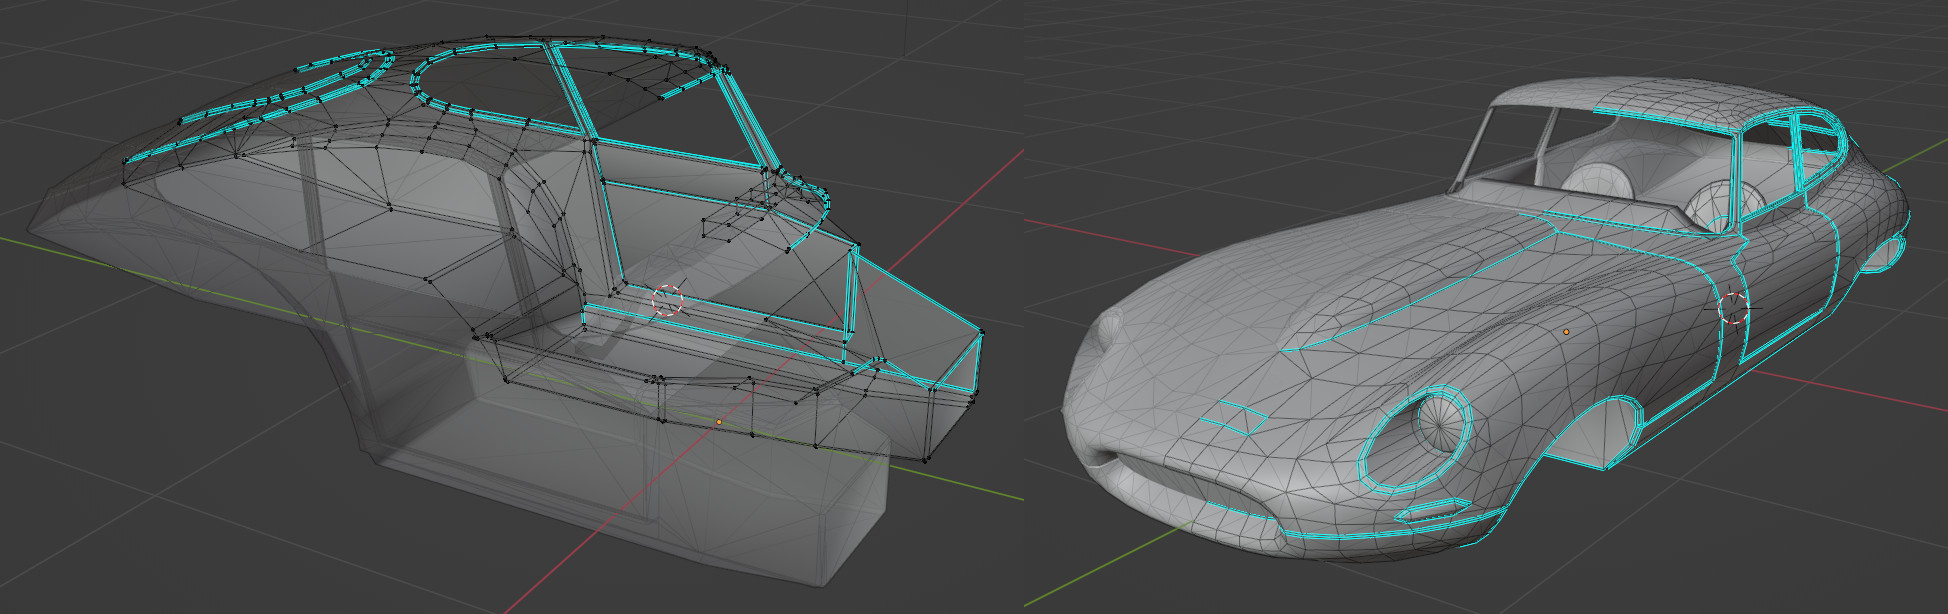This screenshot has width=1948, height=614.
Task: Click the front wheel arch opening on the car
Action: point(1599,435)
